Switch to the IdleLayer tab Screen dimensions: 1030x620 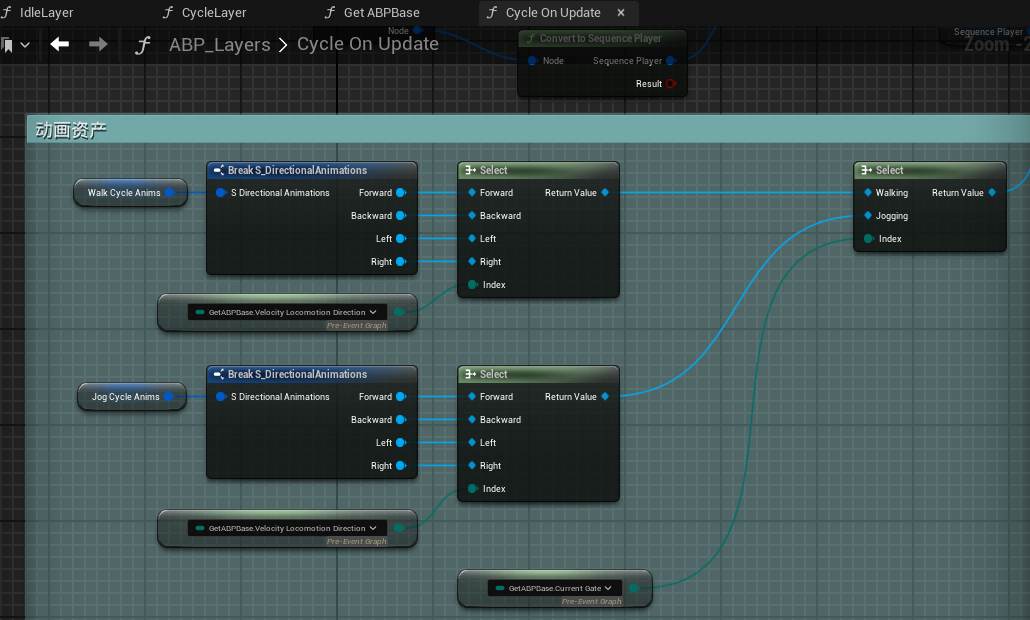(x=37, y=12)
